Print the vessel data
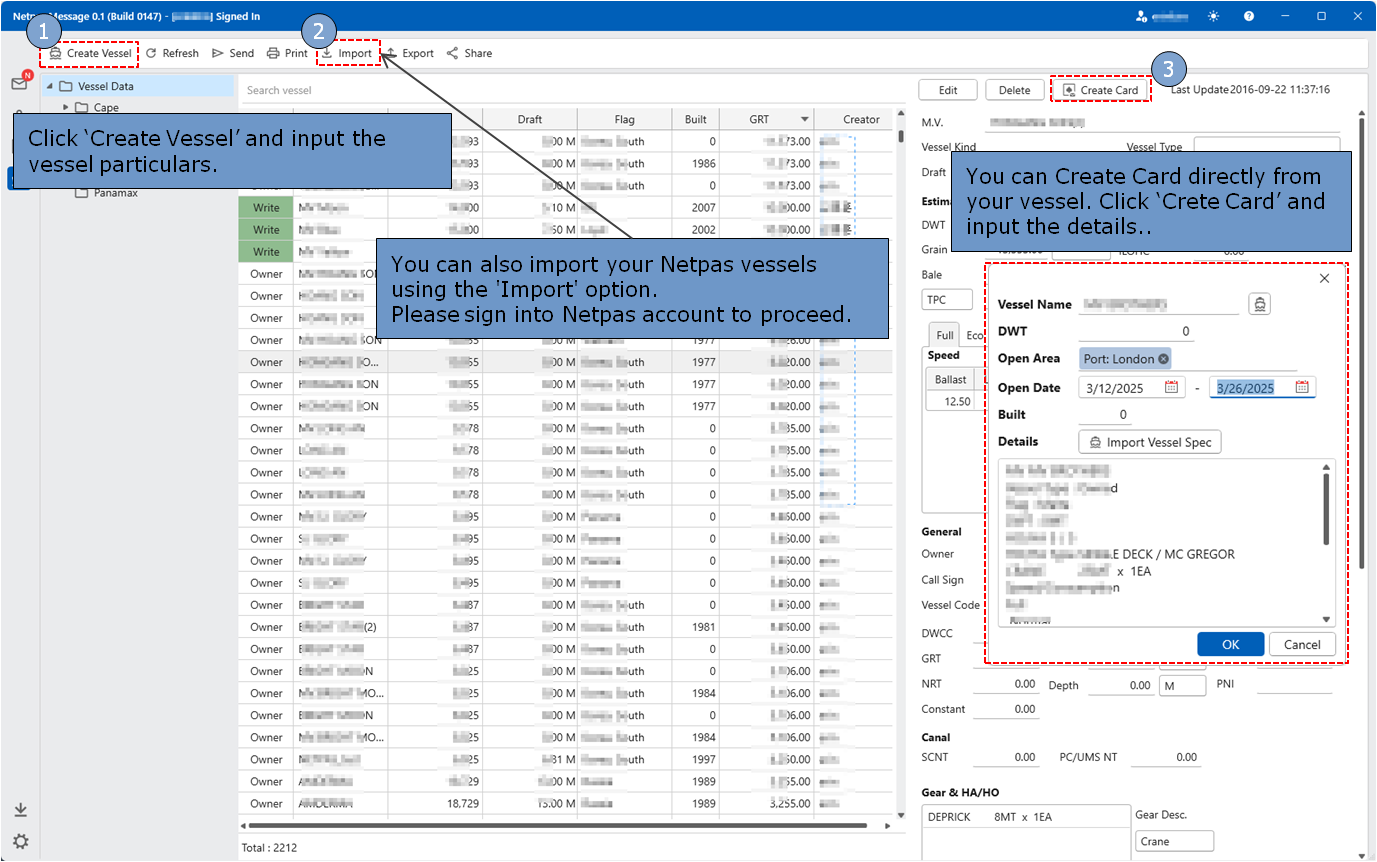1377x862 pixels. (x=287, y=53)
